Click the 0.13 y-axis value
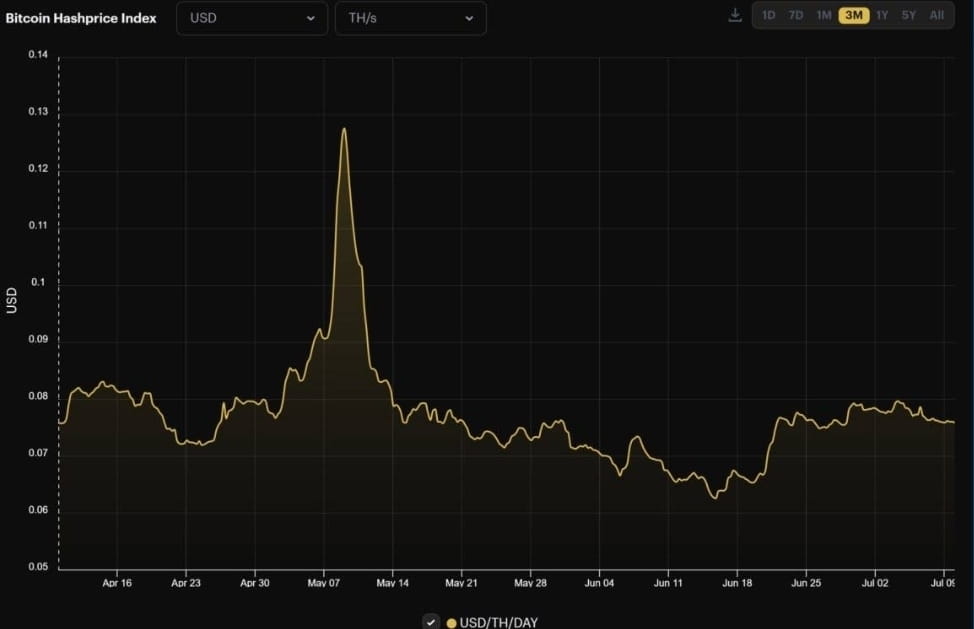This screenshot has height=629, width=974. pos(38,112)
